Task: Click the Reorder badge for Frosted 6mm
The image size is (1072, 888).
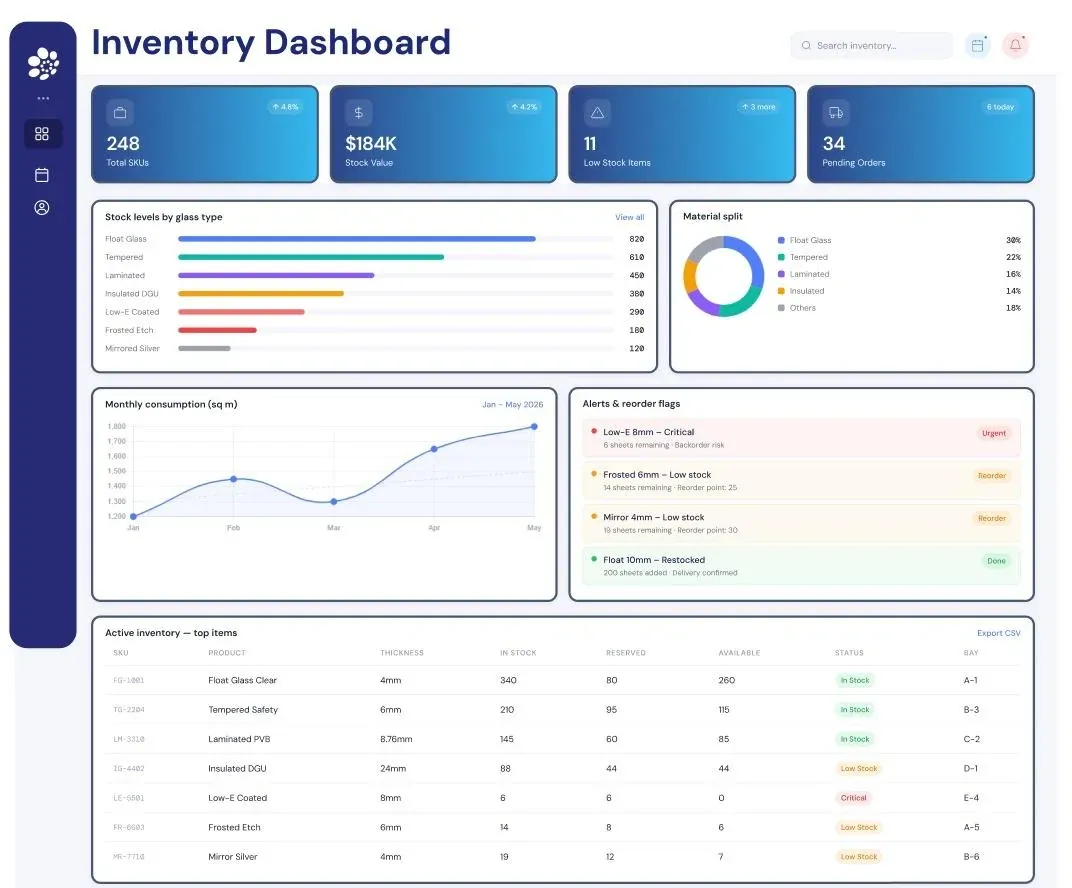Action: (991, 476)
